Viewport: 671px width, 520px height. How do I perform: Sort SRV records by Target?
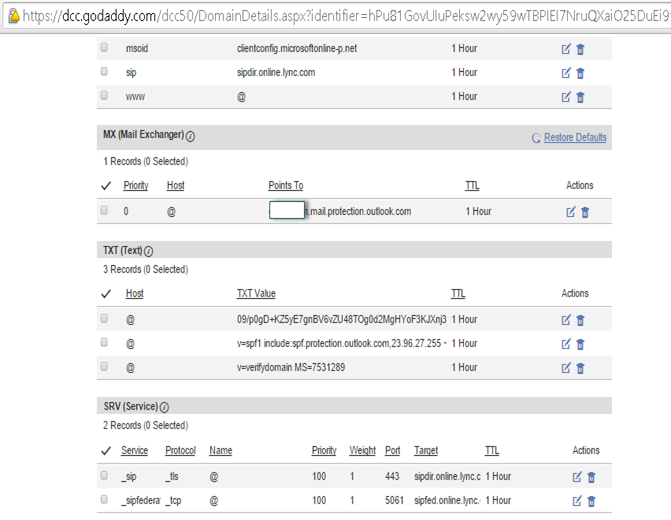click(426, 450)
